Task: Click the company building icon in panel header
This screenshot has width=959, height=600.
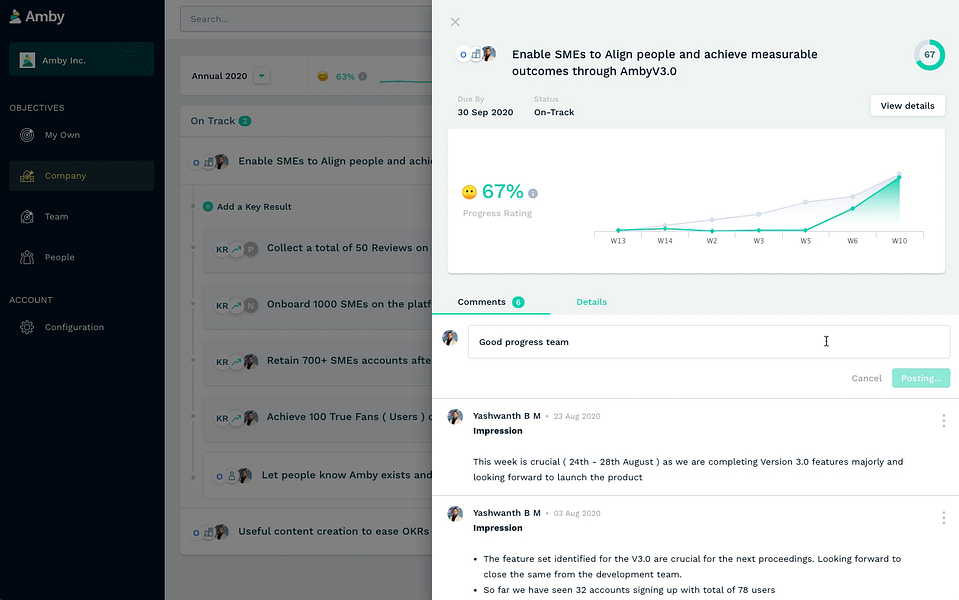Action: click(x=476, y=54)
